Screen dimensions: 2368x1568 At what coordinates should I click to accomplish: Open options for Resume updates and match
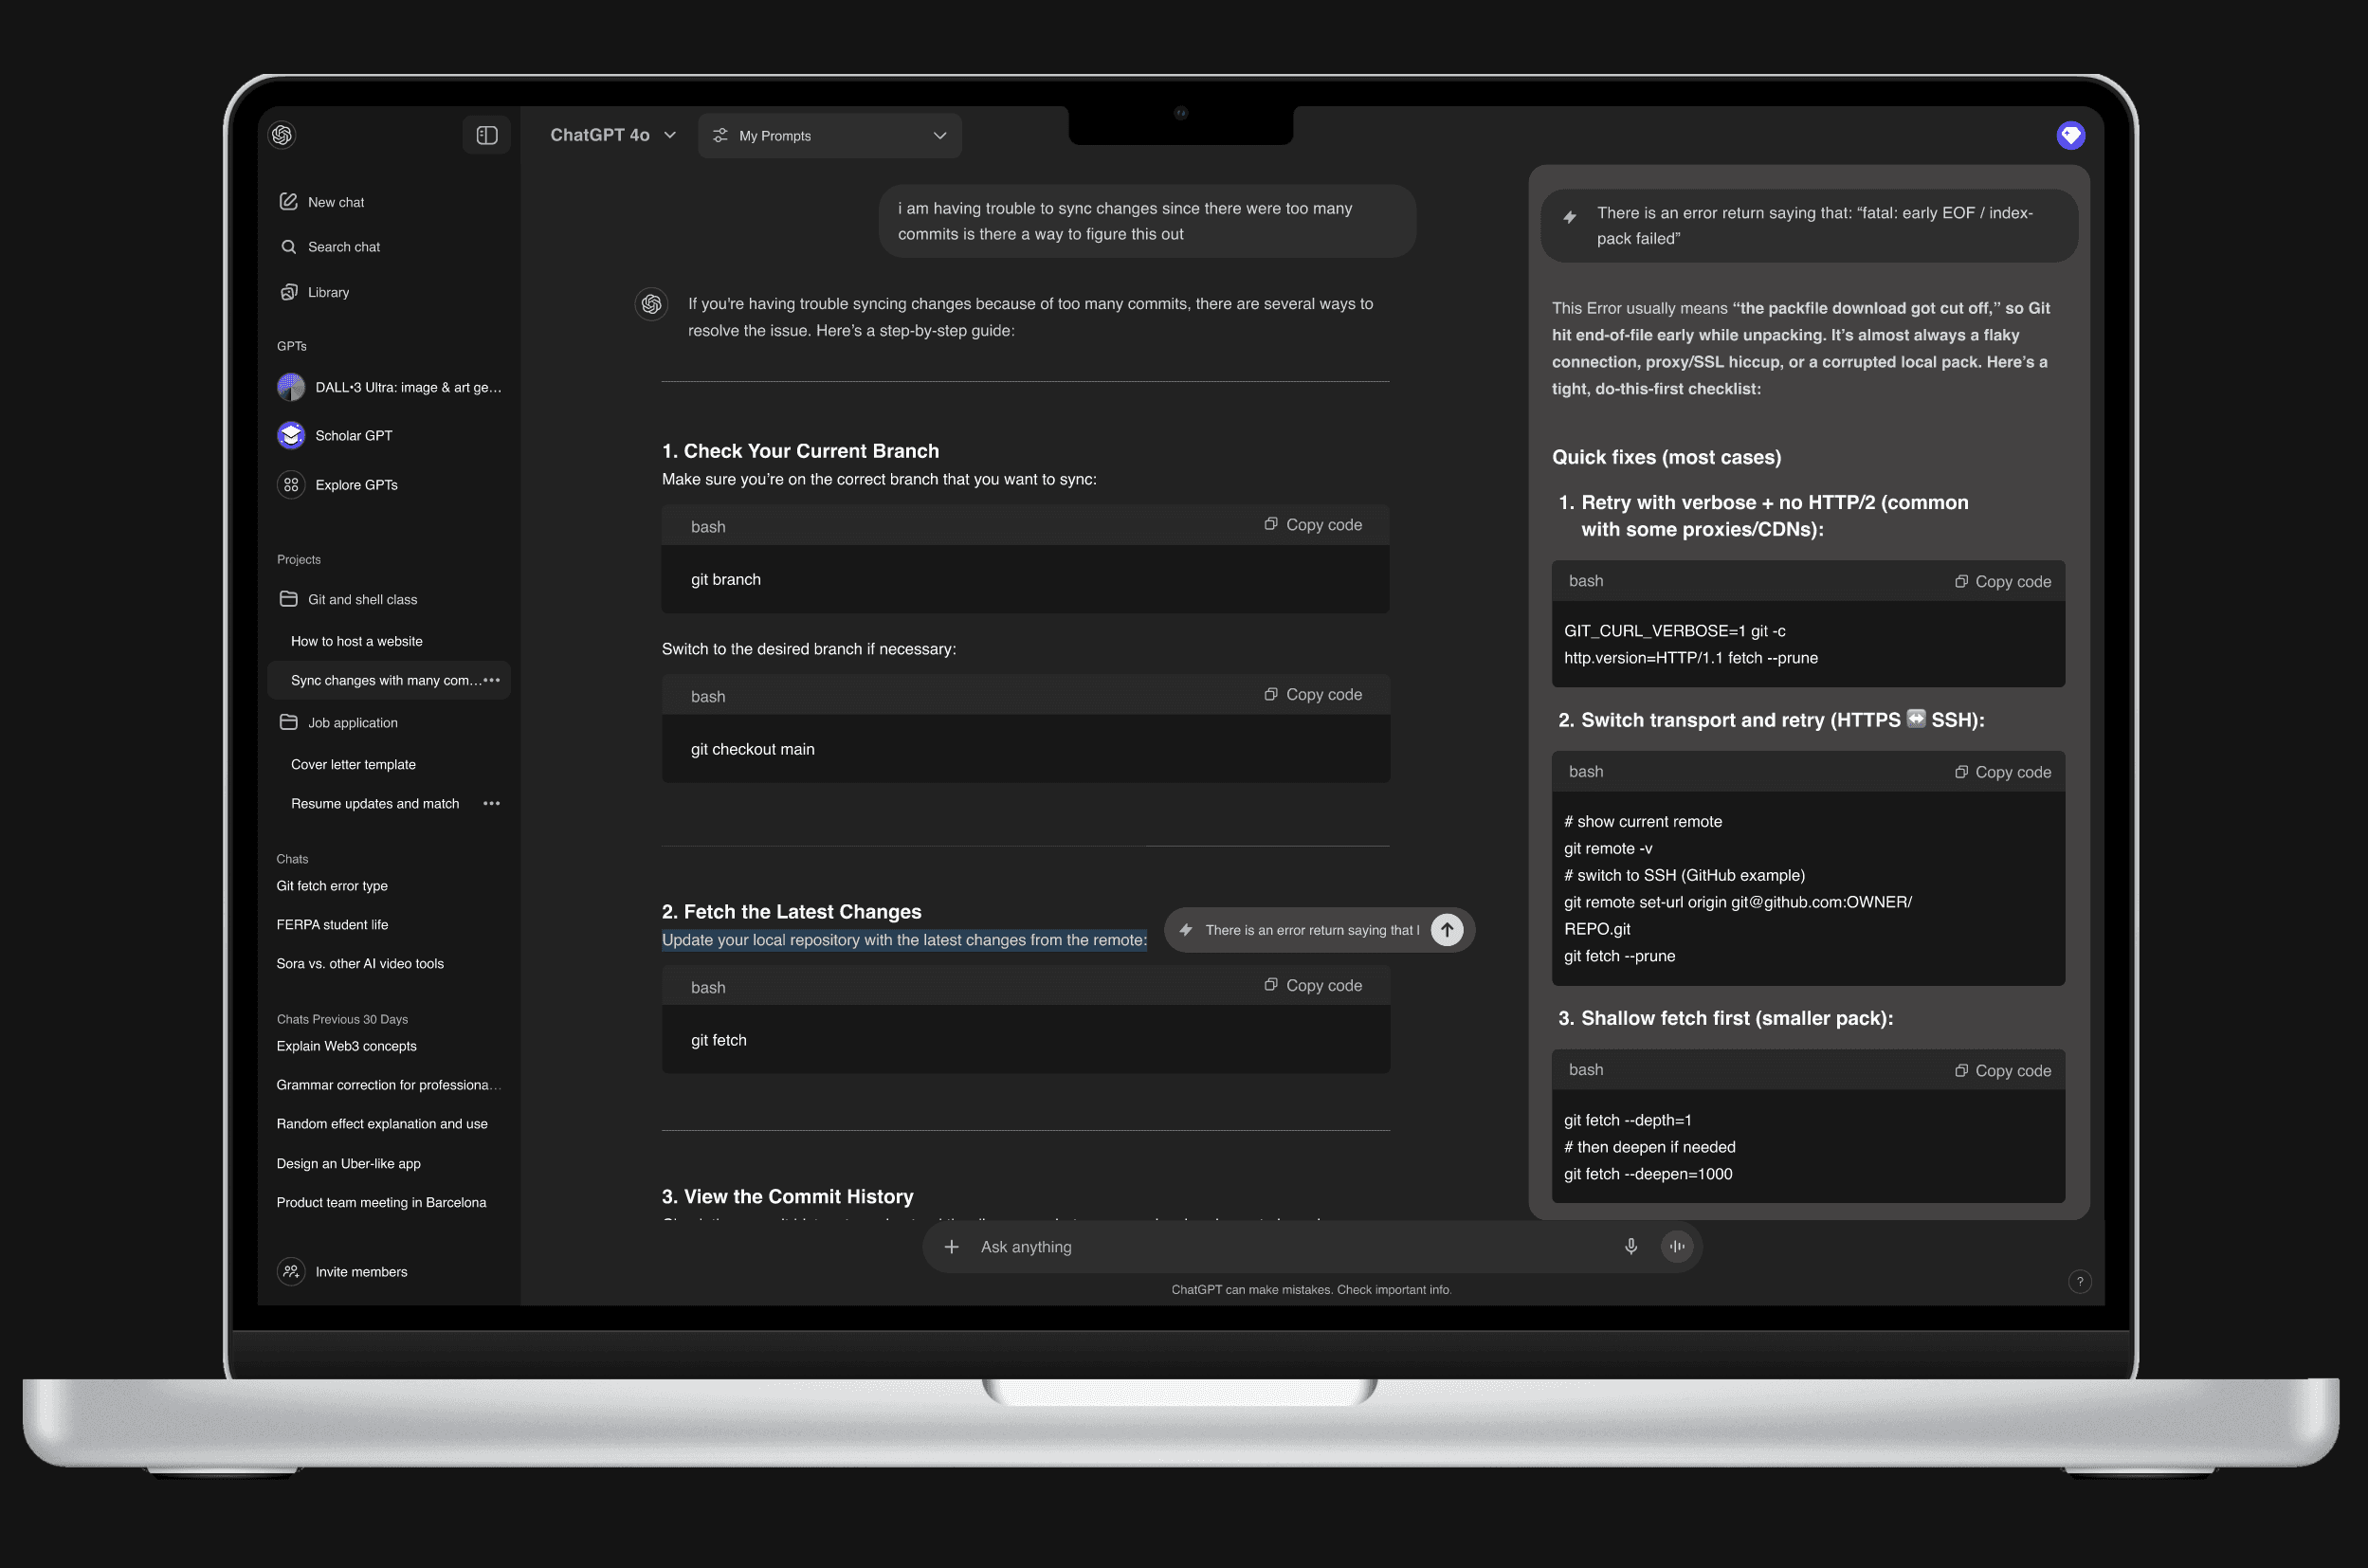click(491, 804)
